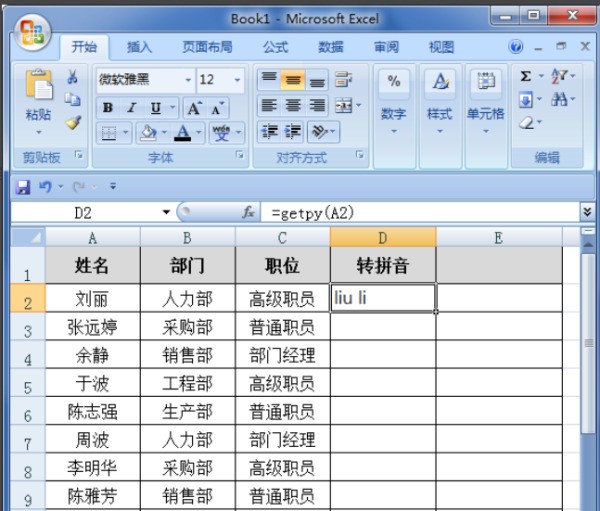Image resolution: width=600 pixels, height=511 pixels.
Task: Click the font color red A swatch
Action: pyautogui.click(x=182, y=132)
